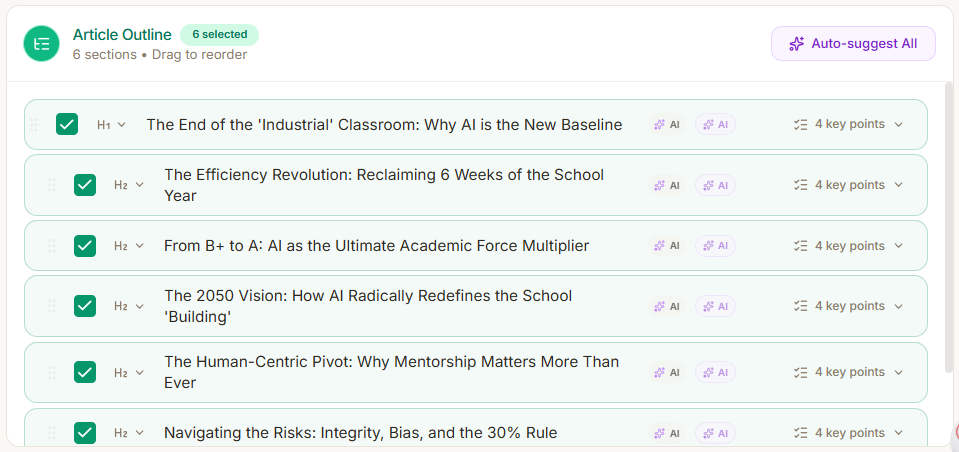Click the drag handle on the Human-Centric Pivot row
This screenshot has width=959, height=452.
[x=52, y=372]
